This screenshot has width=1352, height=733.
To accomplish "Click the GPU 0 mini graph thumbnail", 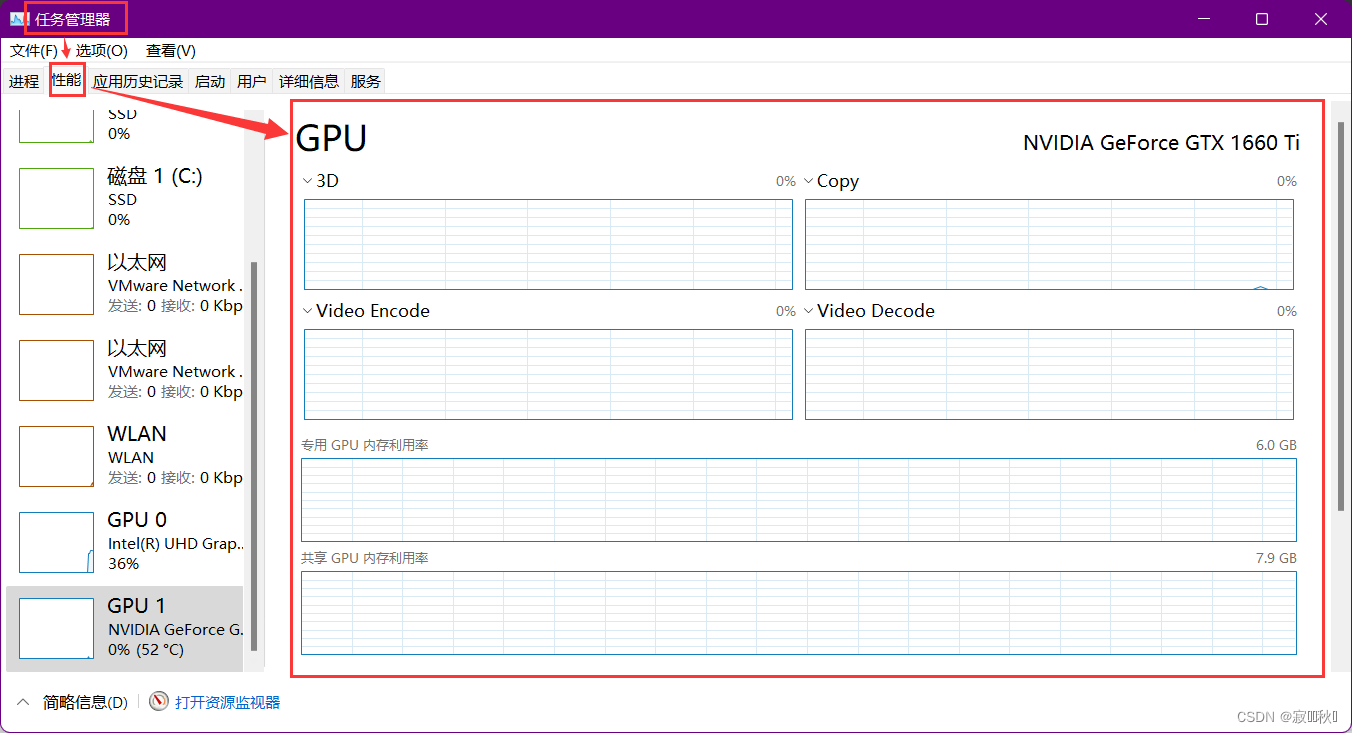I will 56,542.
